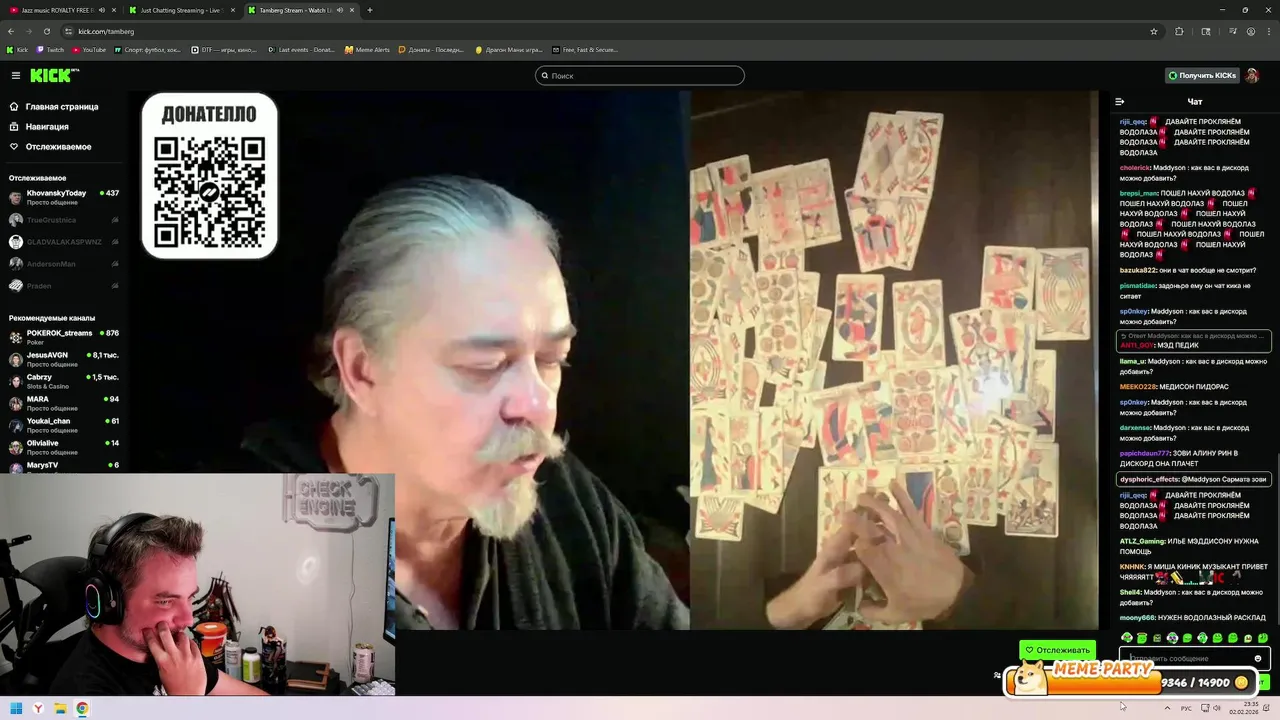Open GLADVALAKASPWNZ followed channel
This screenshot has width=1280, height=720.
[x=64, y=241]
